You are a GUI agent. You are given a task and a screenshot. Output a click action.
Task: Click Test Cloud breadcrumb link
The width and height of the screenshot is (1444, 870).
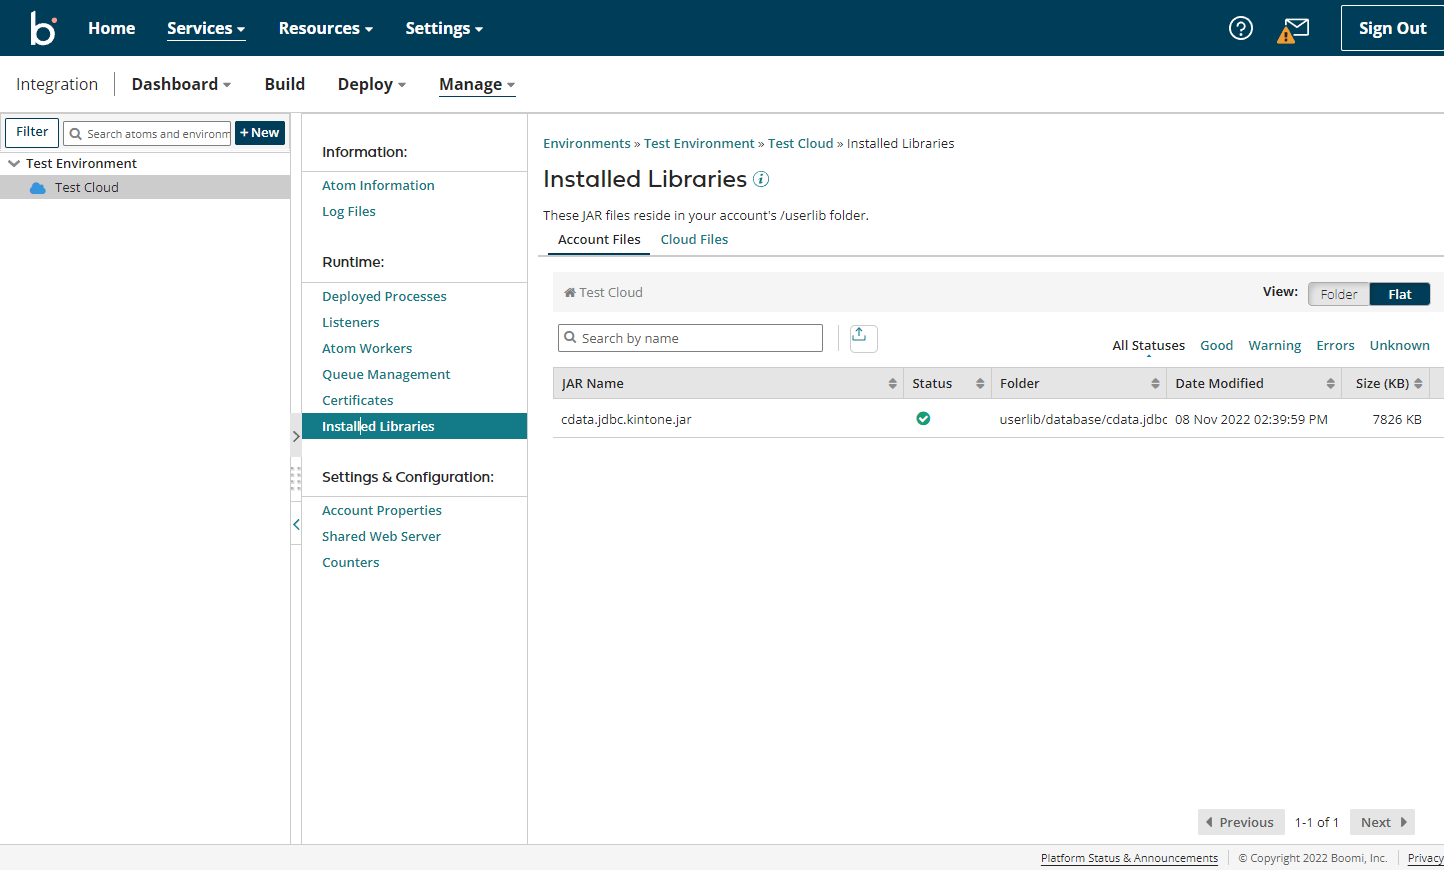coord(801,144)
